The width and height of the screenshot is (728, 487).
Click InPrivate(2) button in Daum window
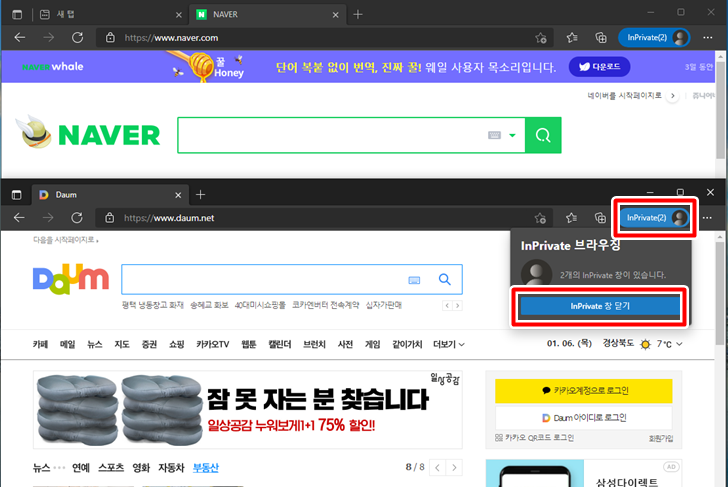point(654,218)
